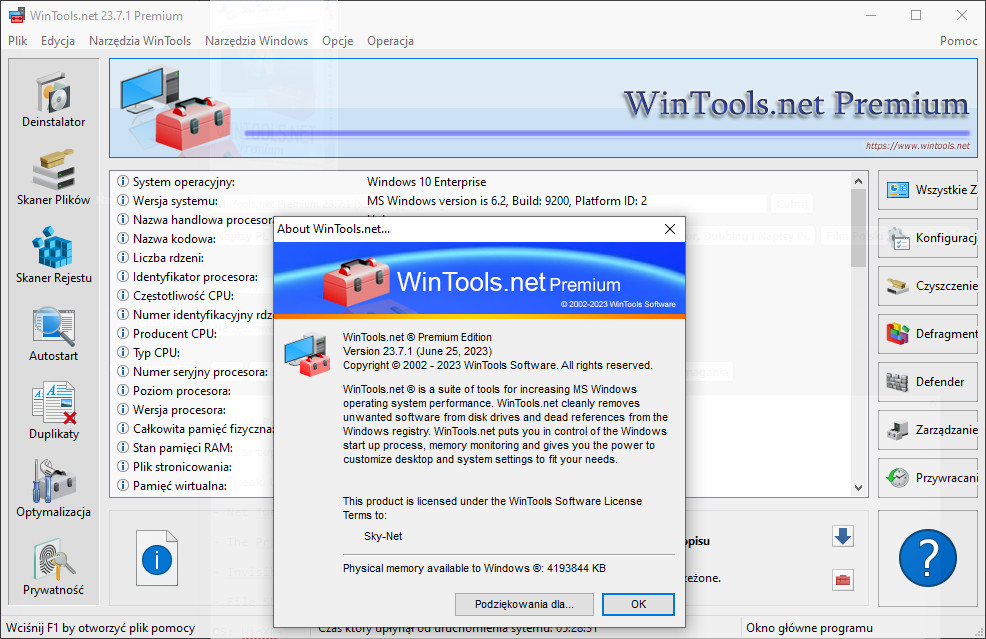This screenshot has height=639, width=986.
Task: Select the Wersja procesora row
Action: pos(194,410)
